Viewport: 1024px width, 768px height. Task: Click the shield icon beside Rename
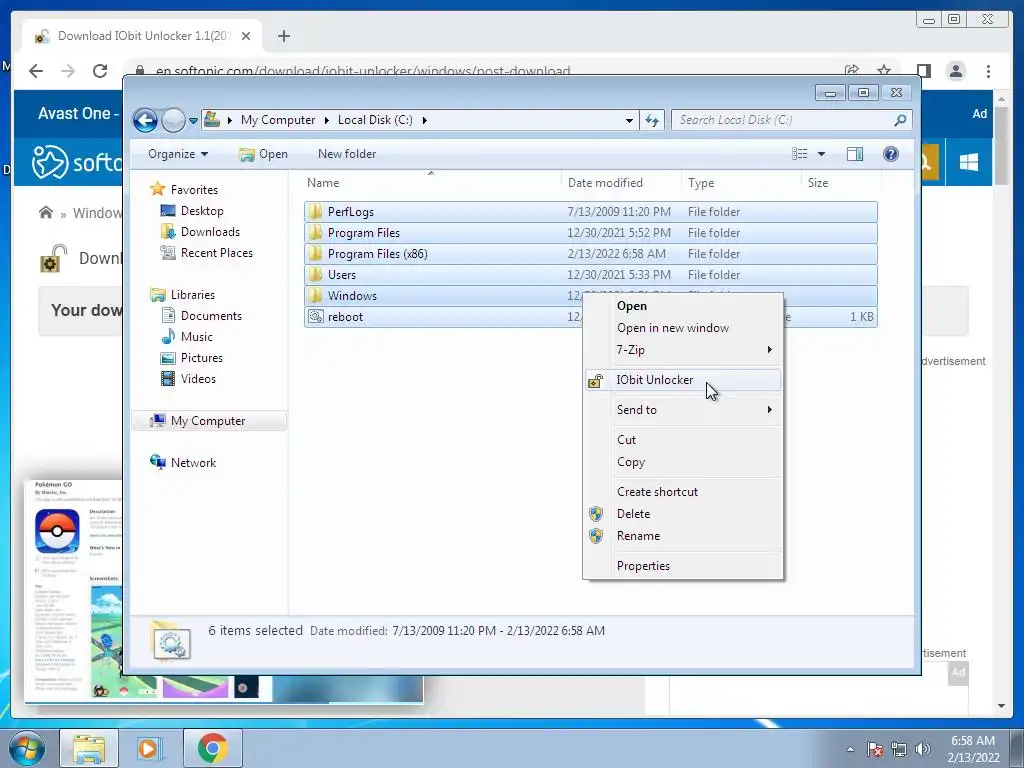pyautogui.click(x=596, y=536)
